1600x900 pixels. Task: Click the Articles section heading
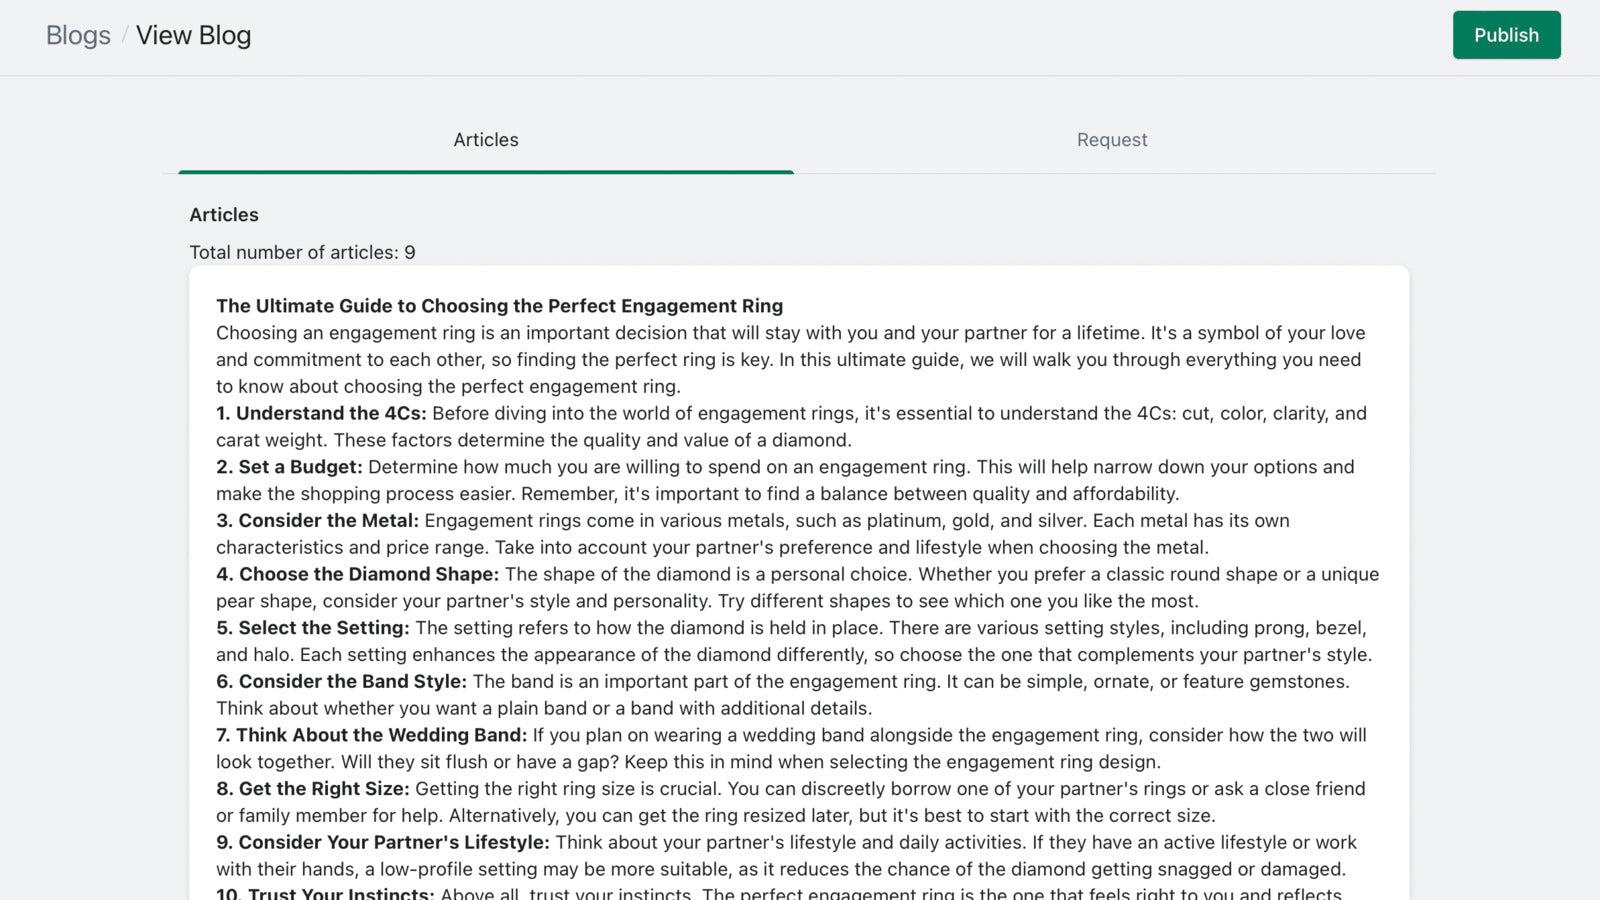224,214
